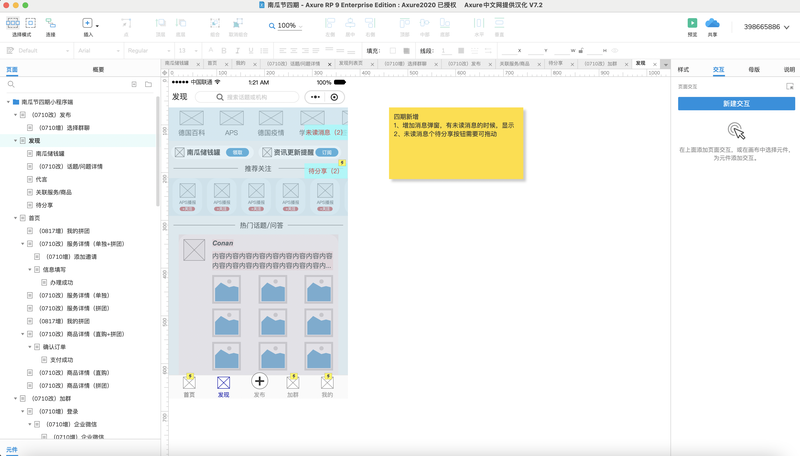Switch to the 说明 notes tab
This screenshot has height=456, width=800.
[x=789, y=69]
